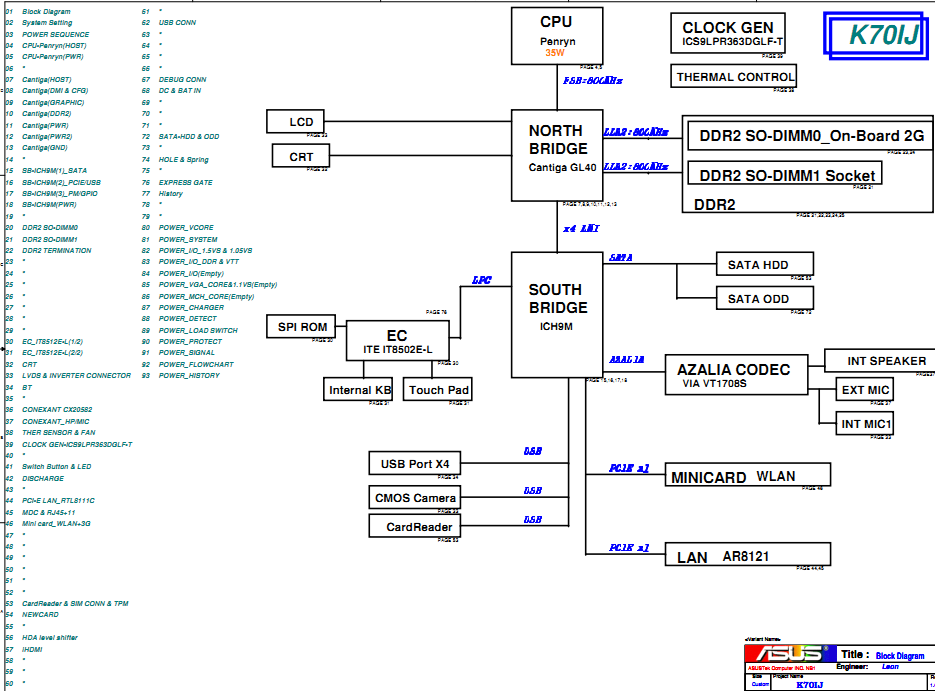Click the SPI ROM block
This screenshot has height=691, width=935.
(x=301, y=326)
